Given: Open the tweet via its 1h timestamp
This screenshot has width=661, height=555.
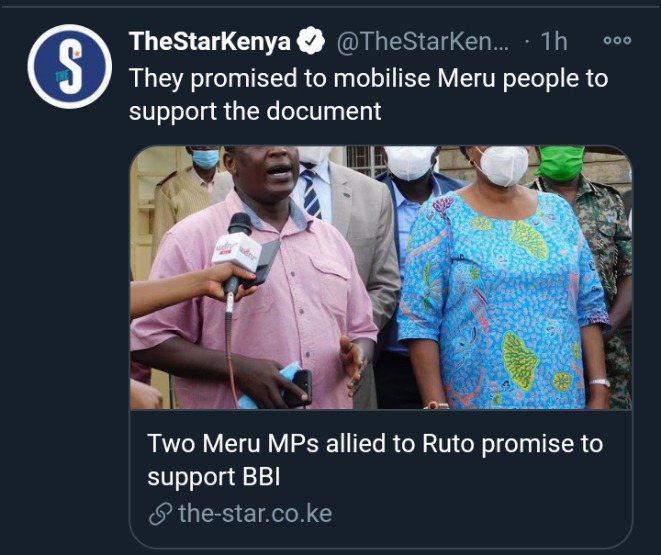Looking at the screenshot, I should [554, 41].
